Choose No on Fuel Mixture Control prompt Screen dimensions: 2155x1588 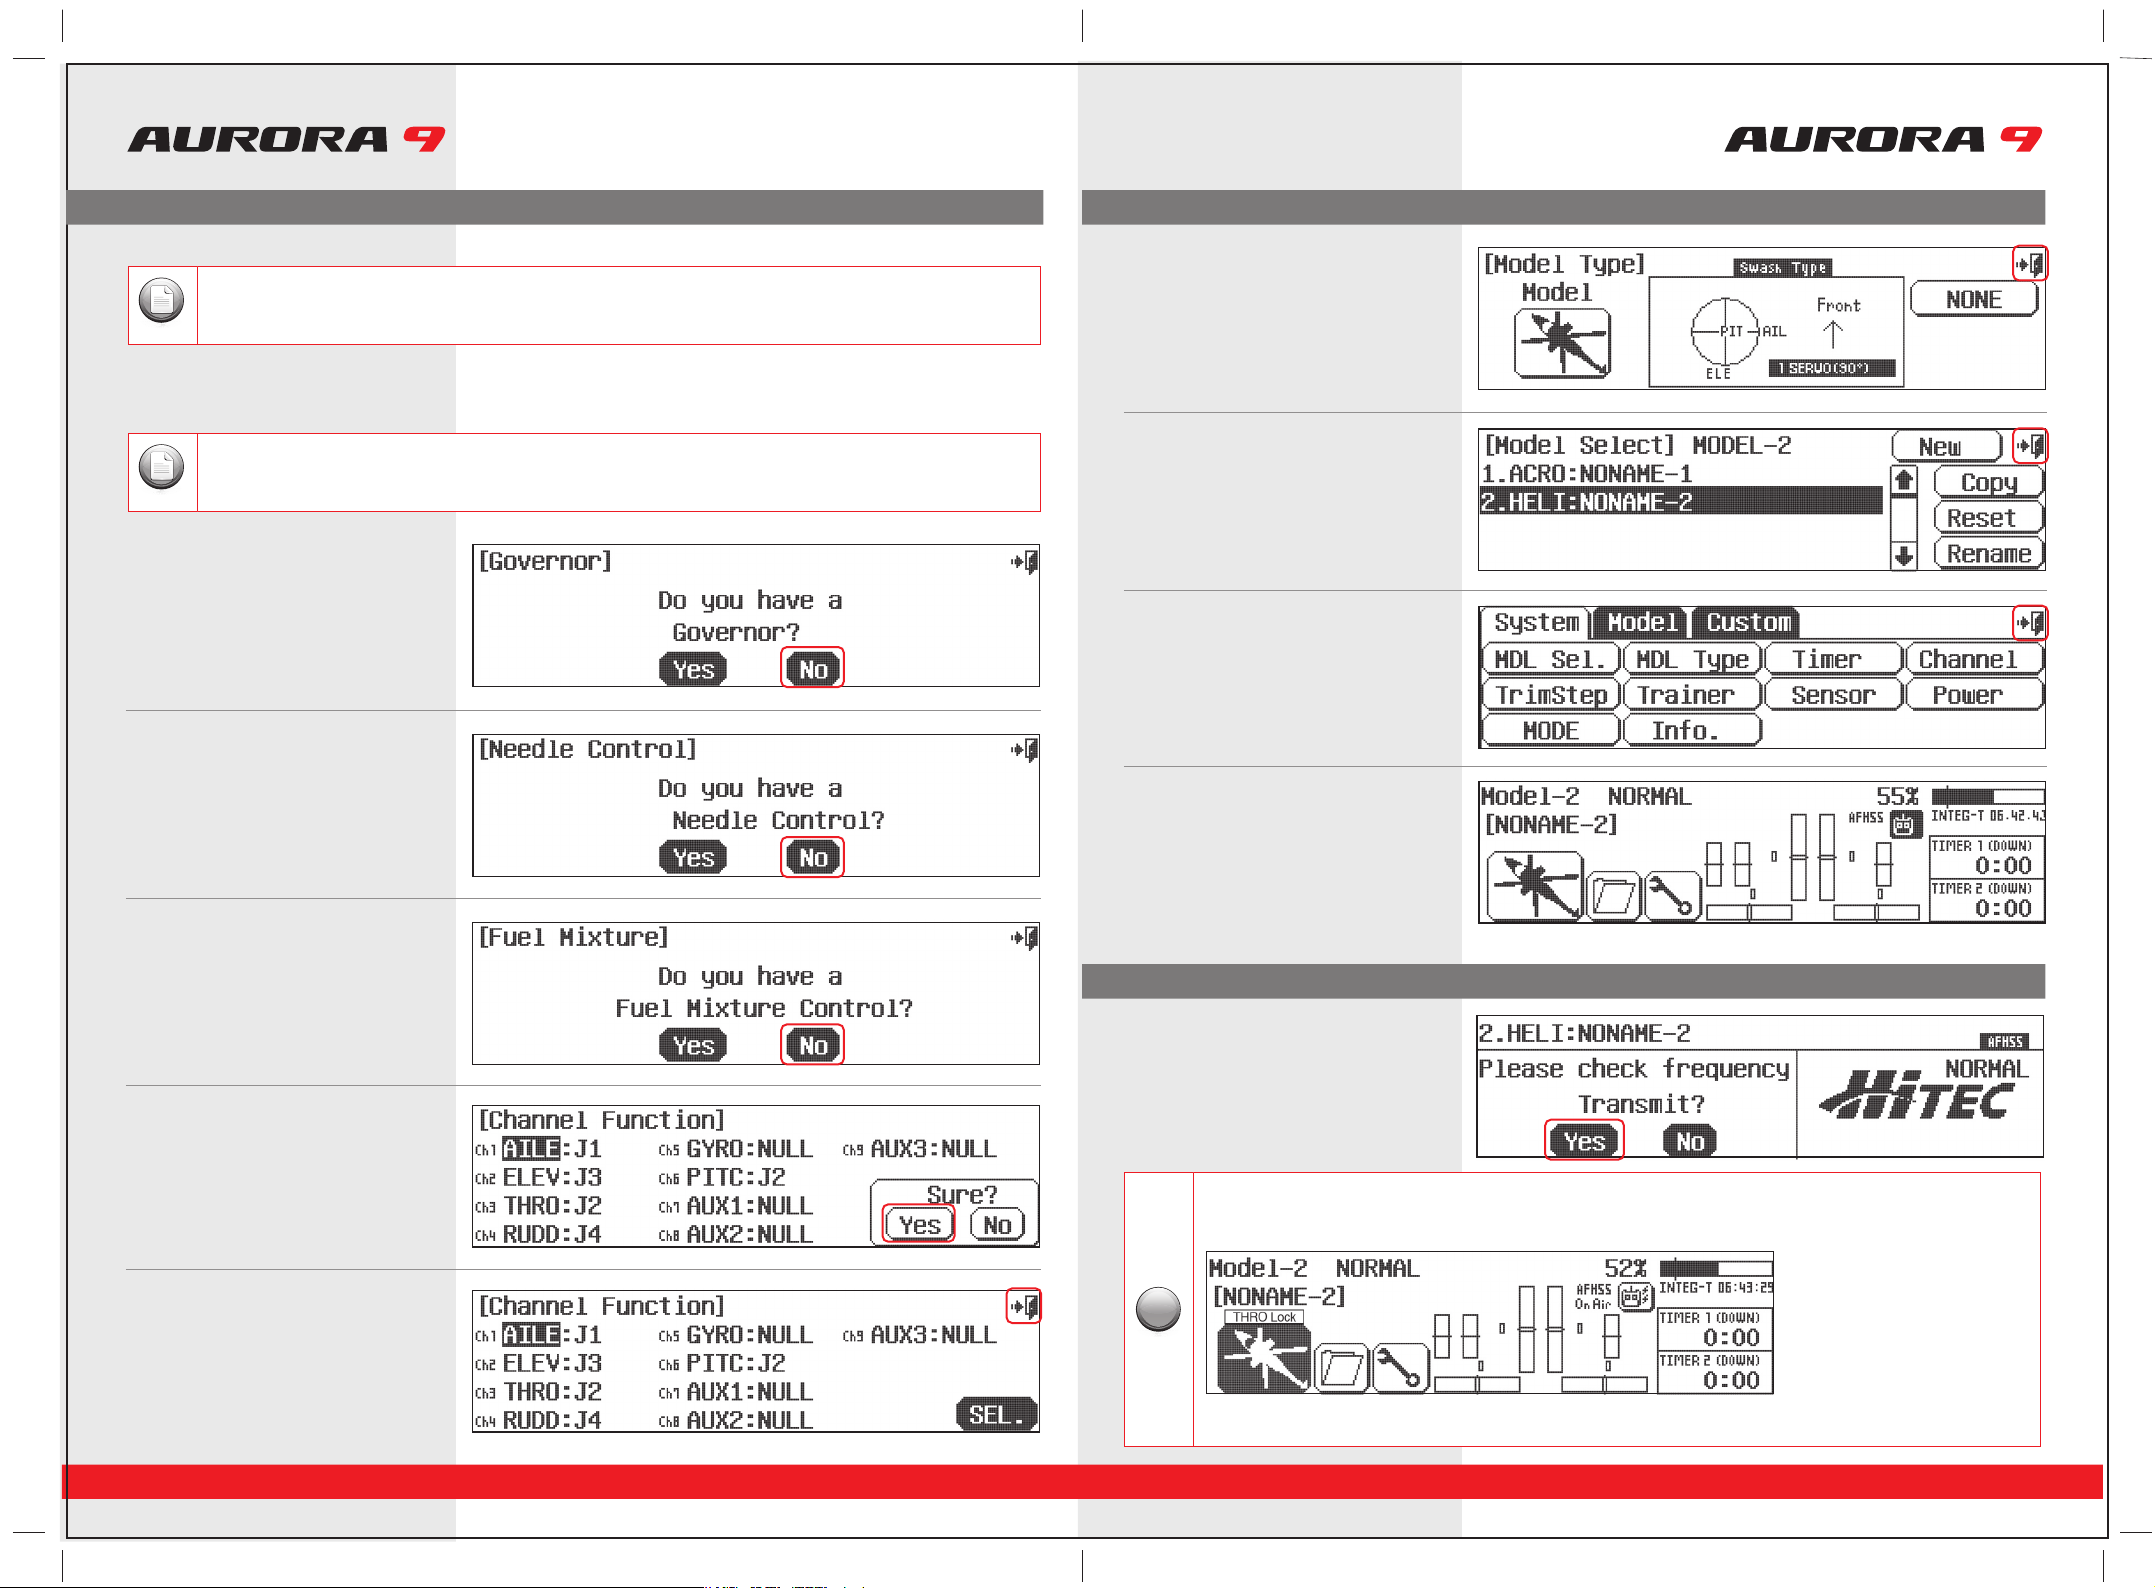point(813,1045)
